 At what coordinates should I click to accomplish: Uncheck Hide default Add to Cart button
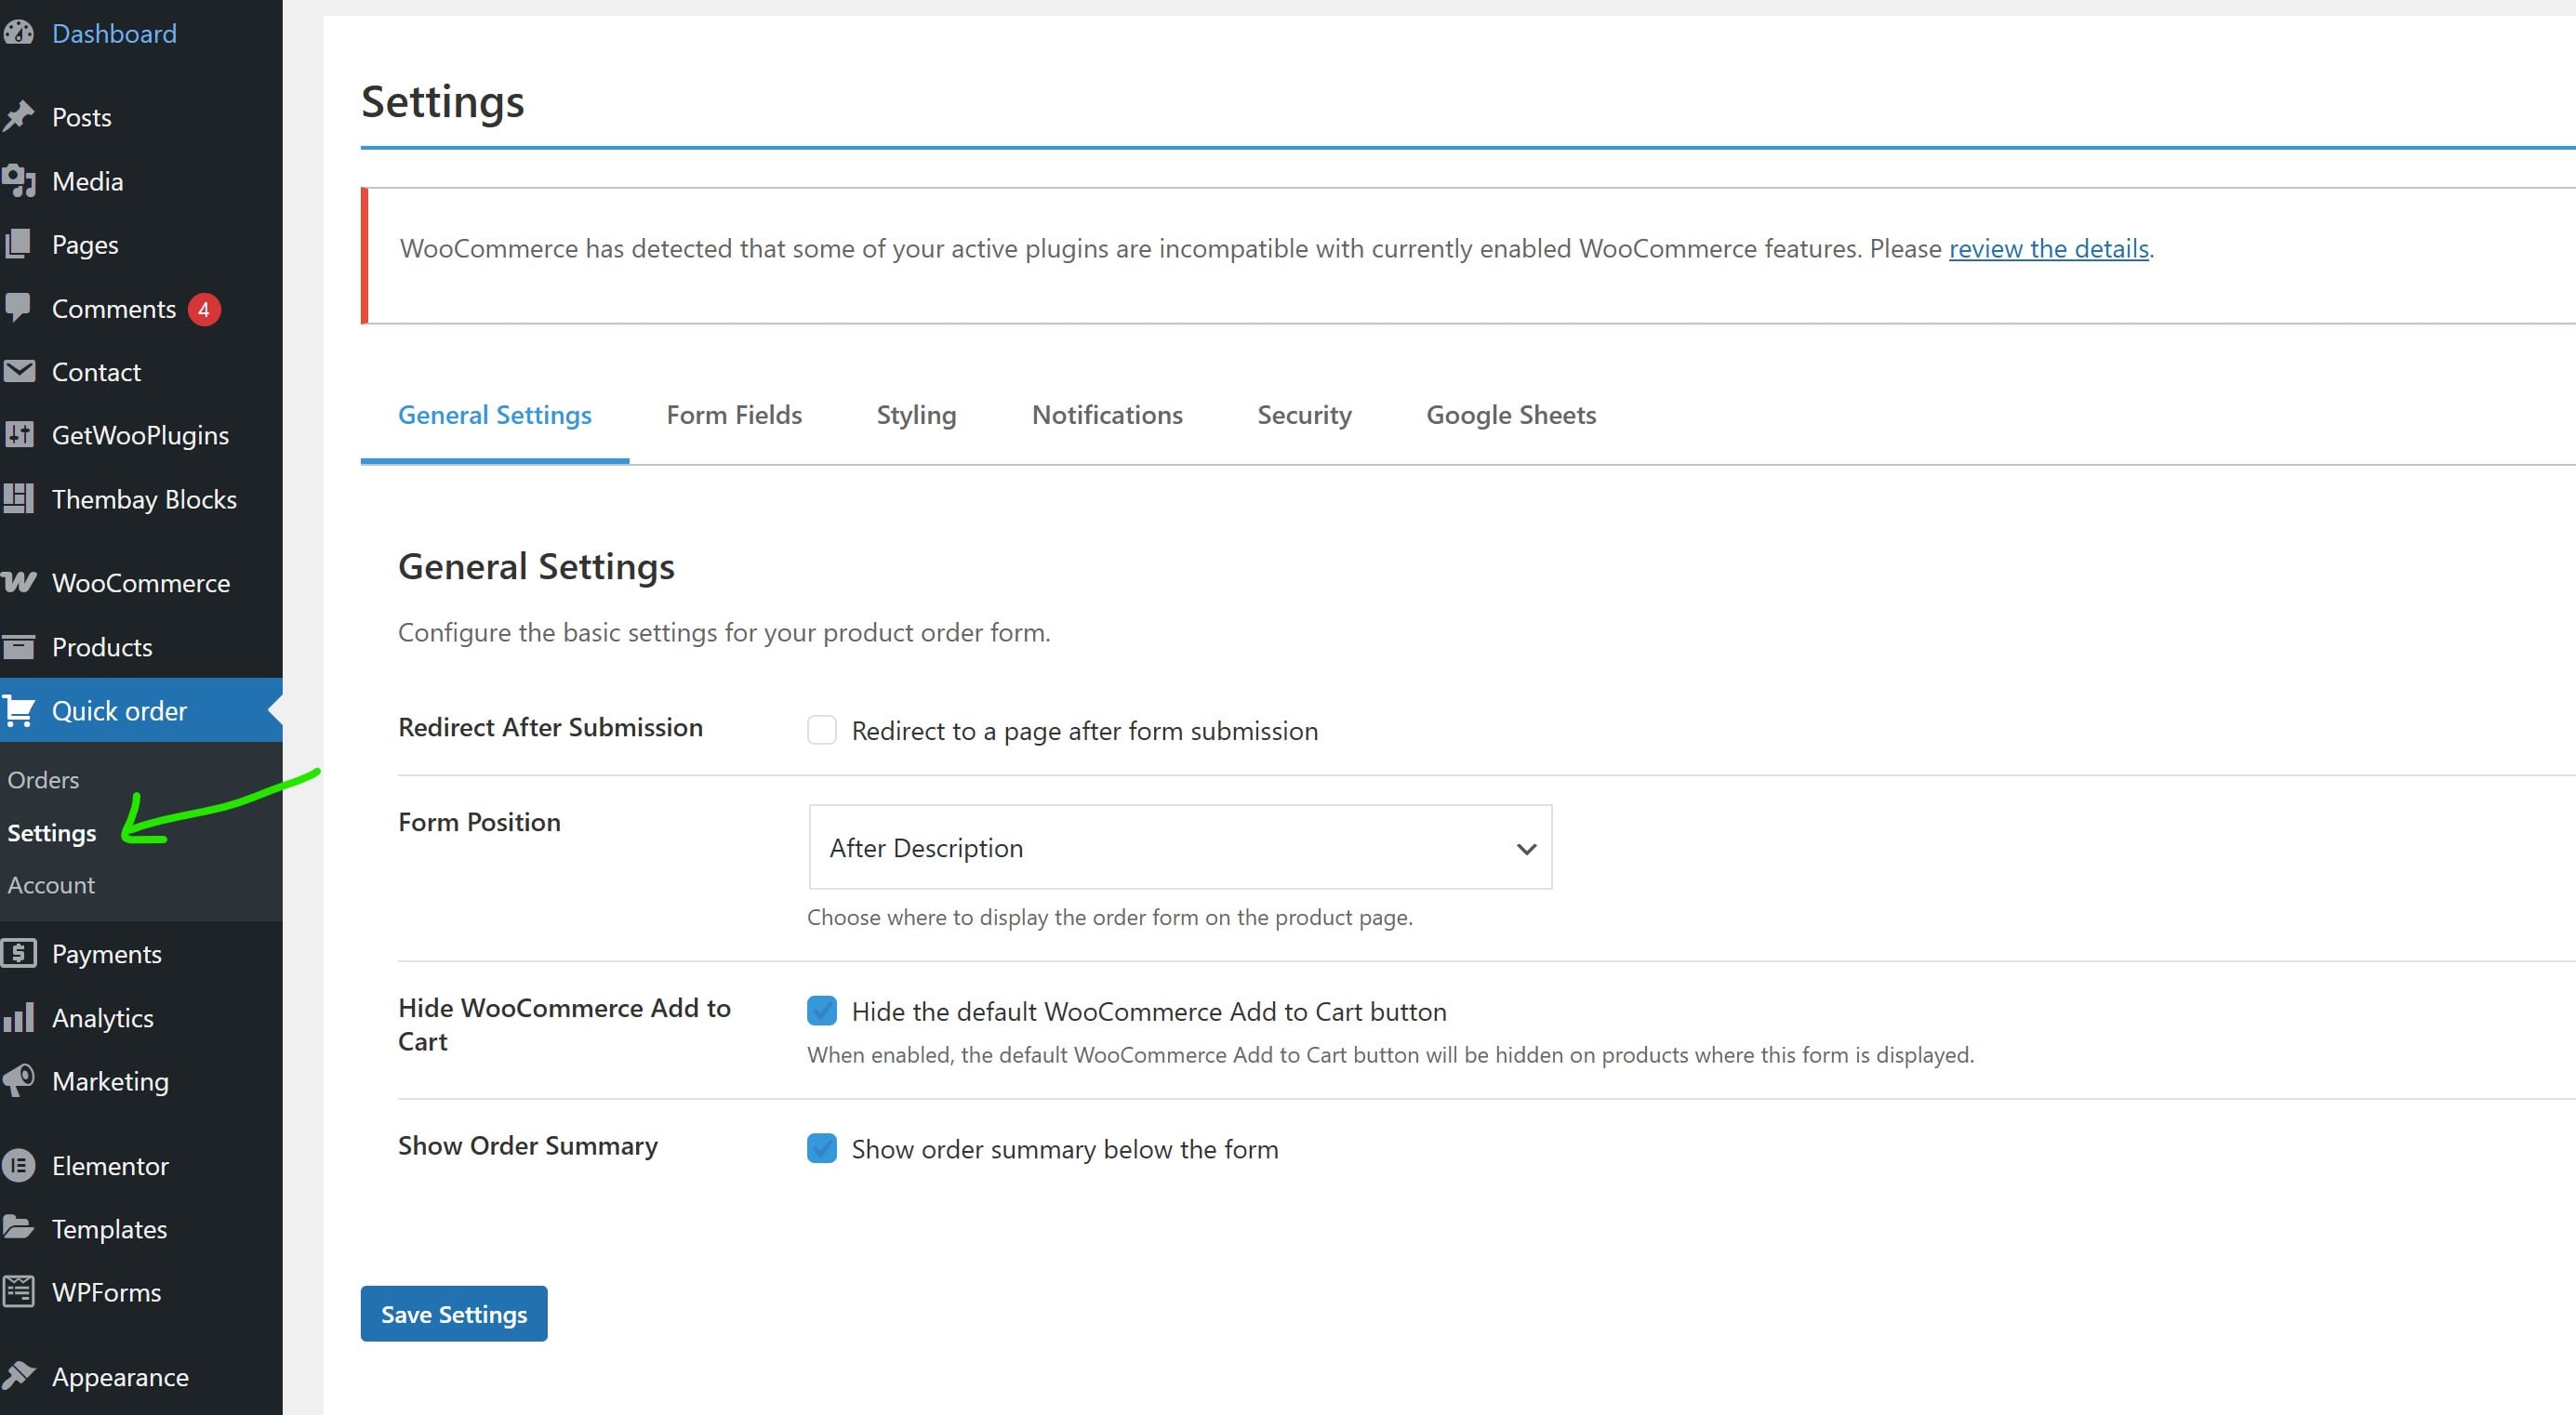click(x=822, y=1011)
